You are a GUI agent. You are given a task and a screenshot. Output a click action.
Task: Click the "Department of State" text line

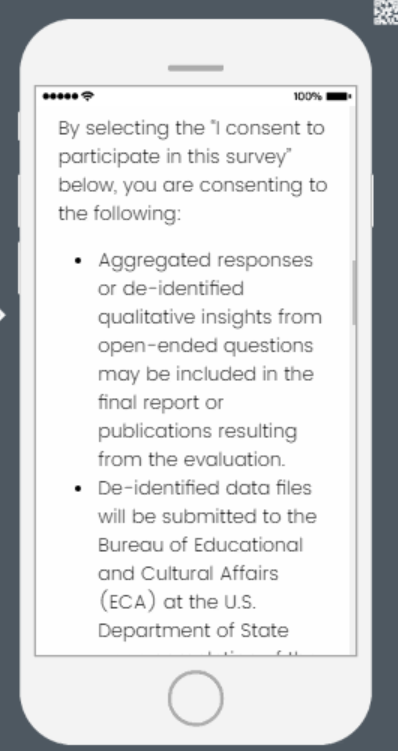[x=193, y=630]
